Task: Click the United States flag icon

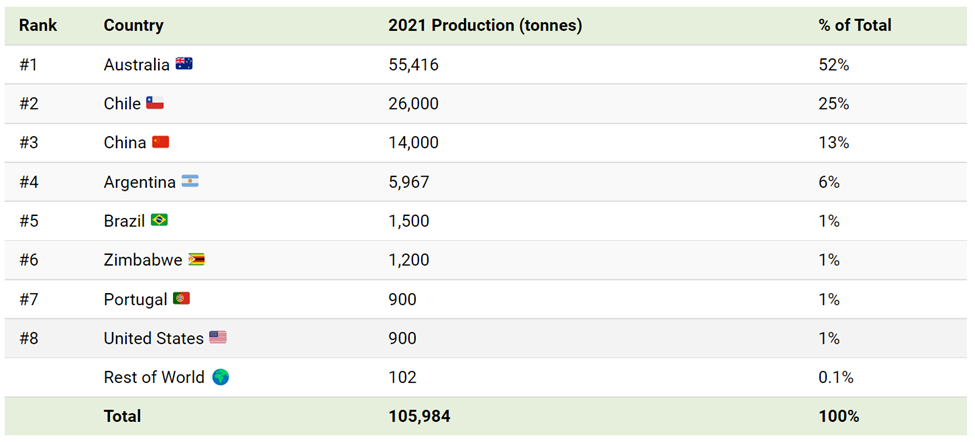Action: coord(218,337)
